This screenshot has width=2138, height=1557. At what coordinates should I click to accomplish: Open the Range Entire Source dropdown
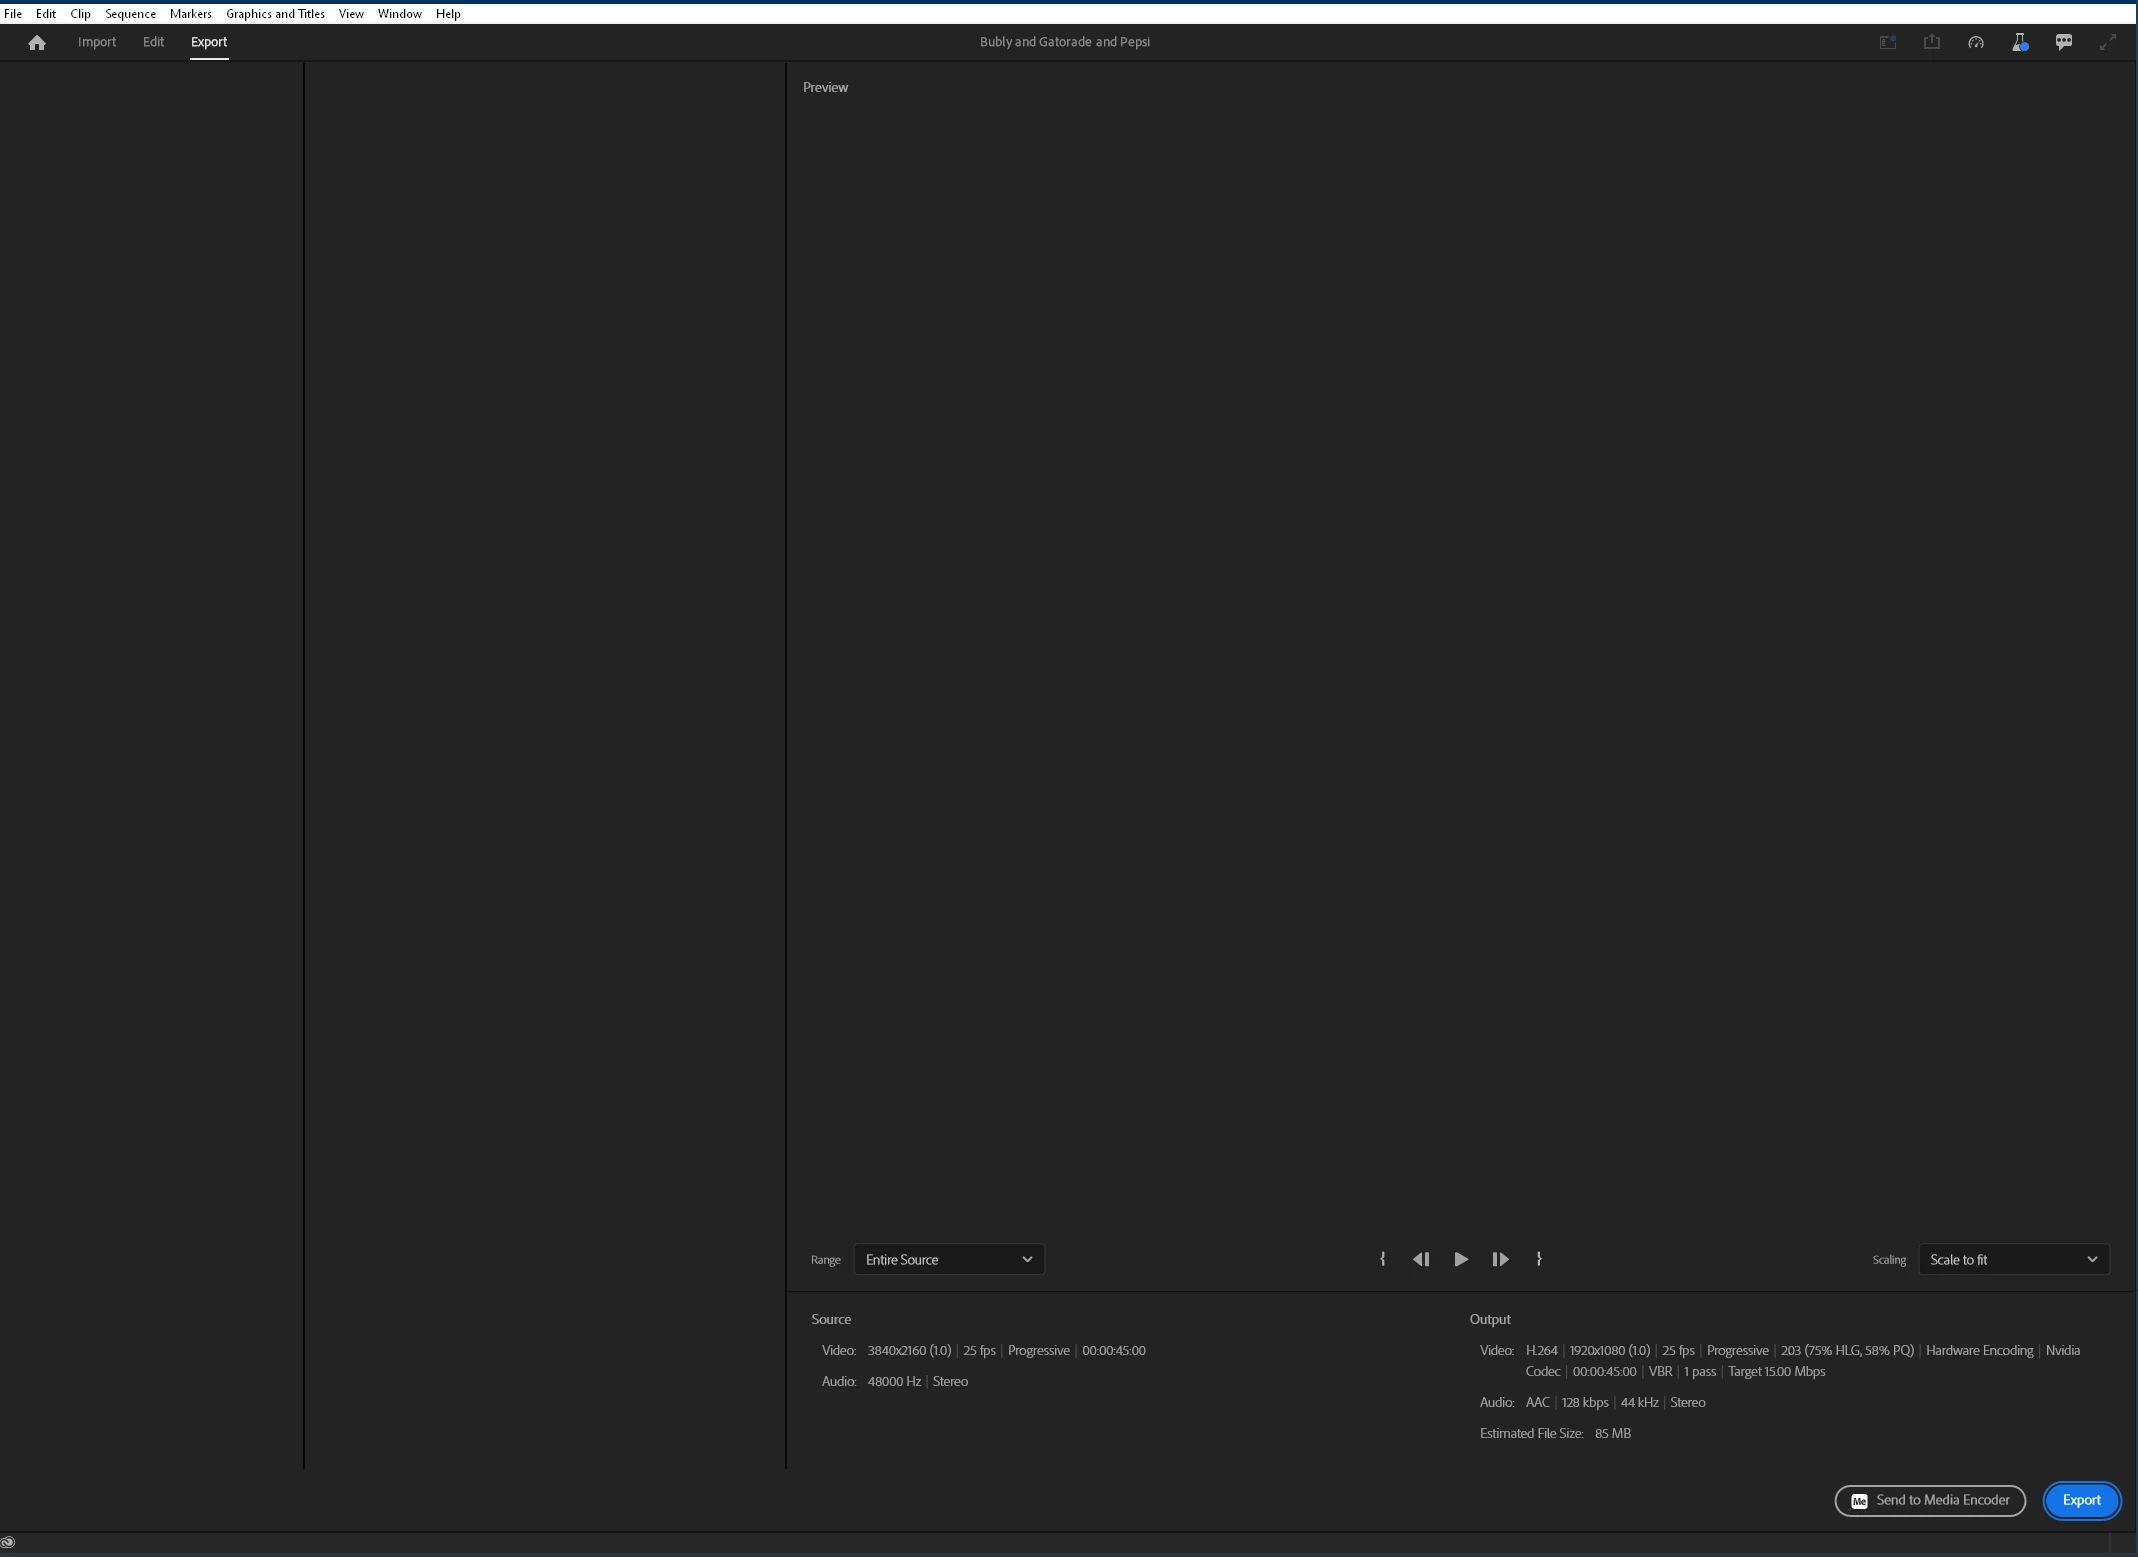click(948, 1259)
